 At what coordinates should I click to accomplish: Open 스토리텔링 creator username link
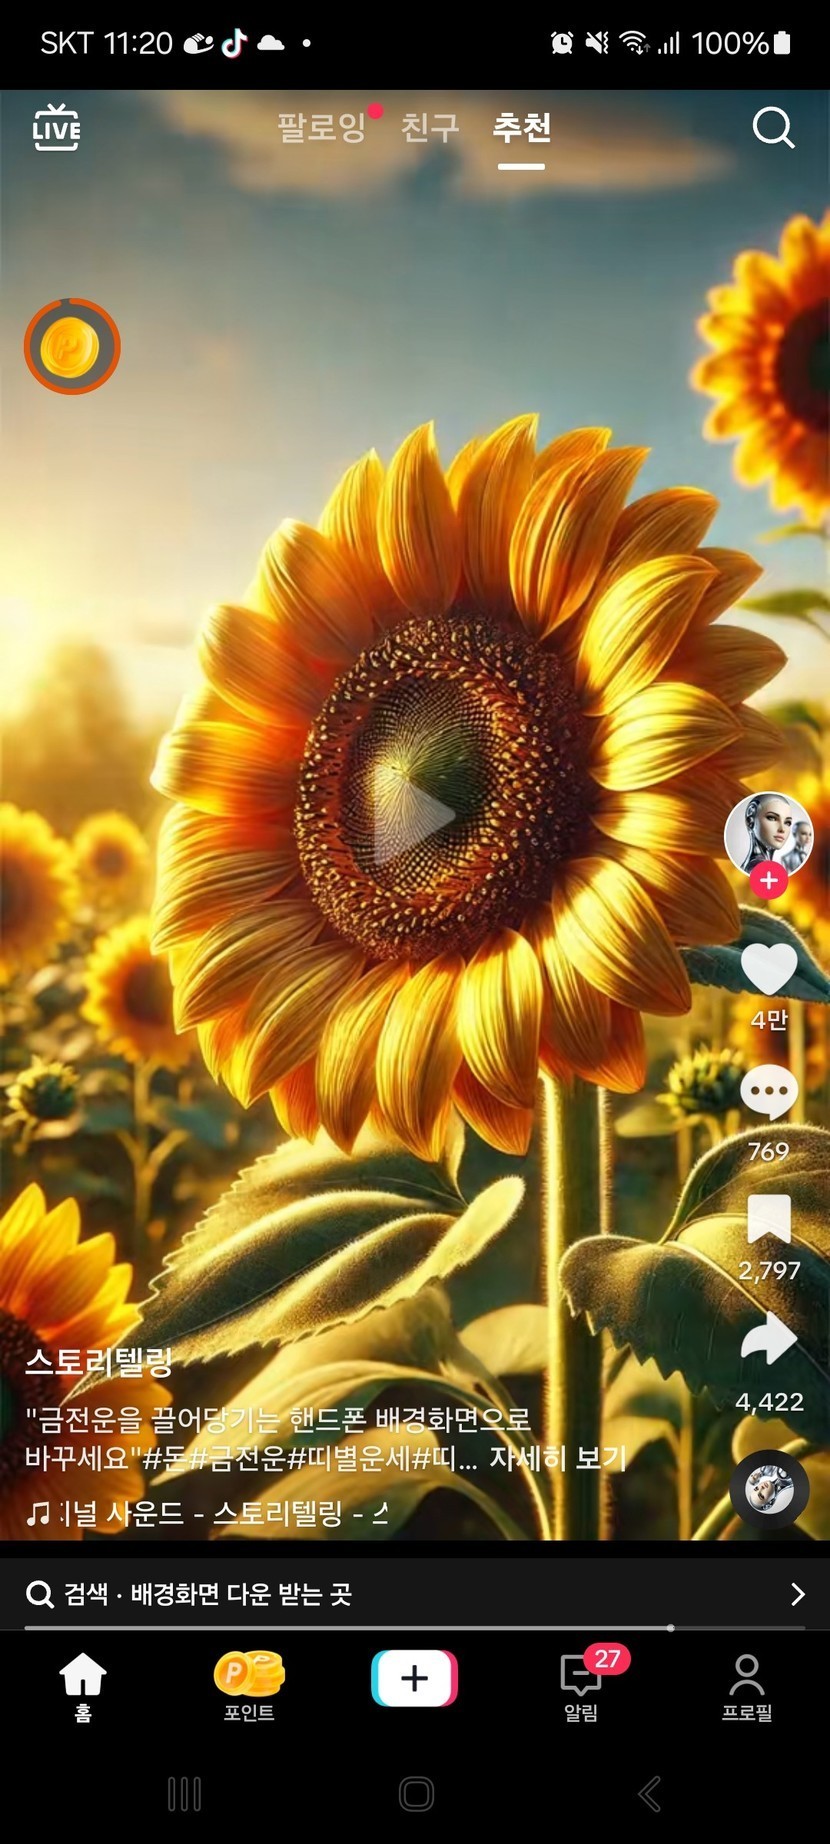(99, 1362)
